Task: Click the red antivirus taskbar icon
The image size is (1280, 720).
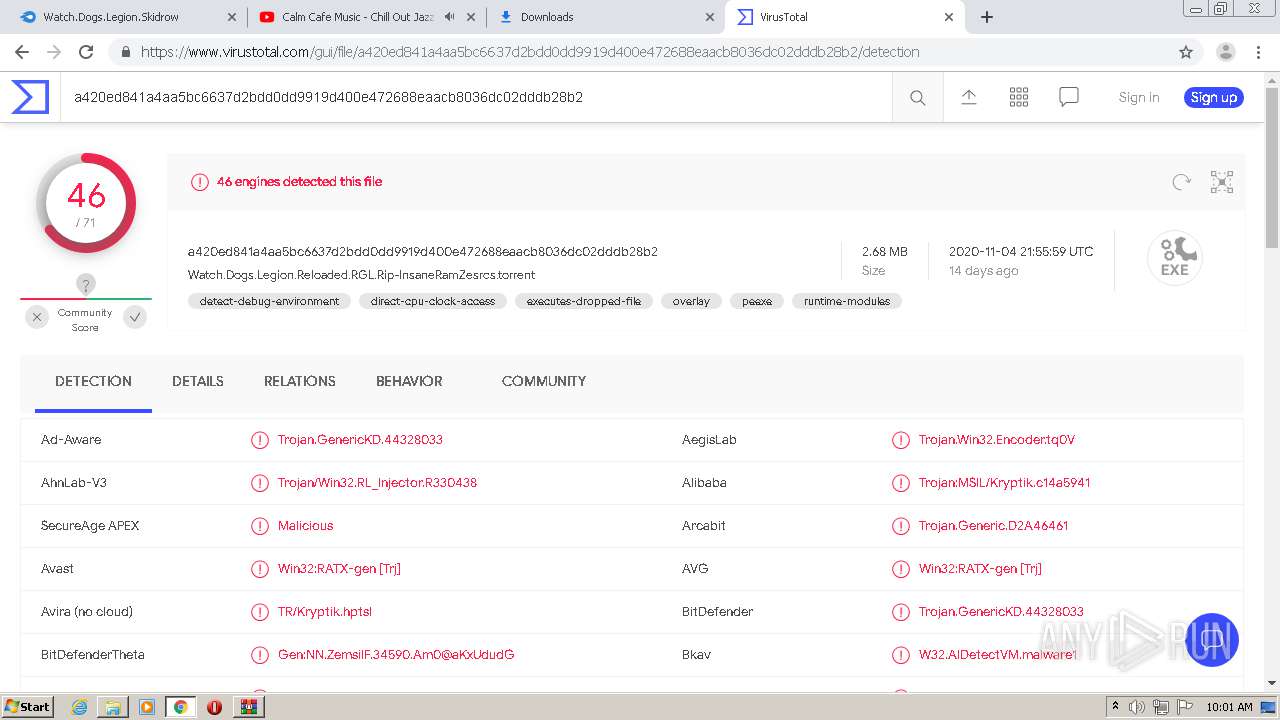Action: coord(214,707)
